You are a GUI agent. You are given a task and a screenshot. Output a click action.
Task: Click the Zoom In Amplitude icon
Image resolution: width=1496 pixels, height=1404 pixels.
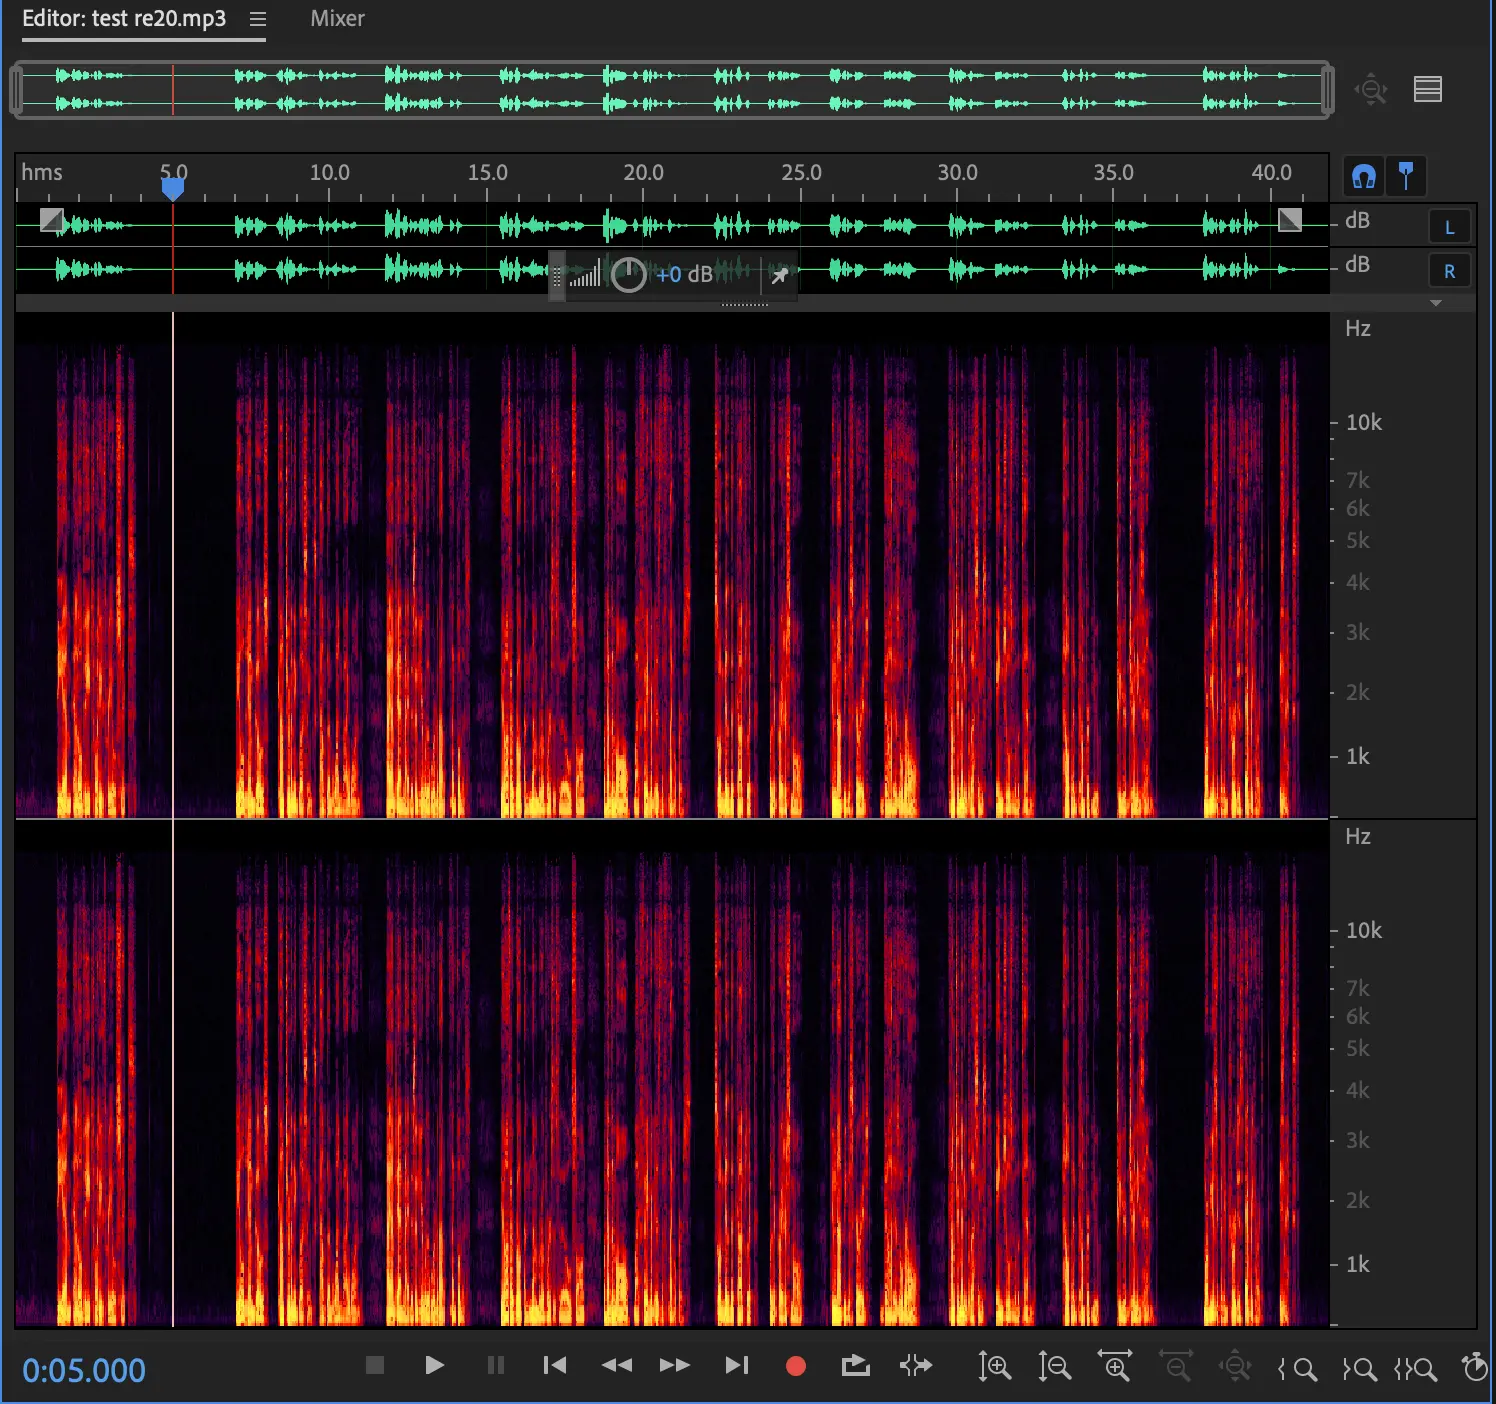994,1367
